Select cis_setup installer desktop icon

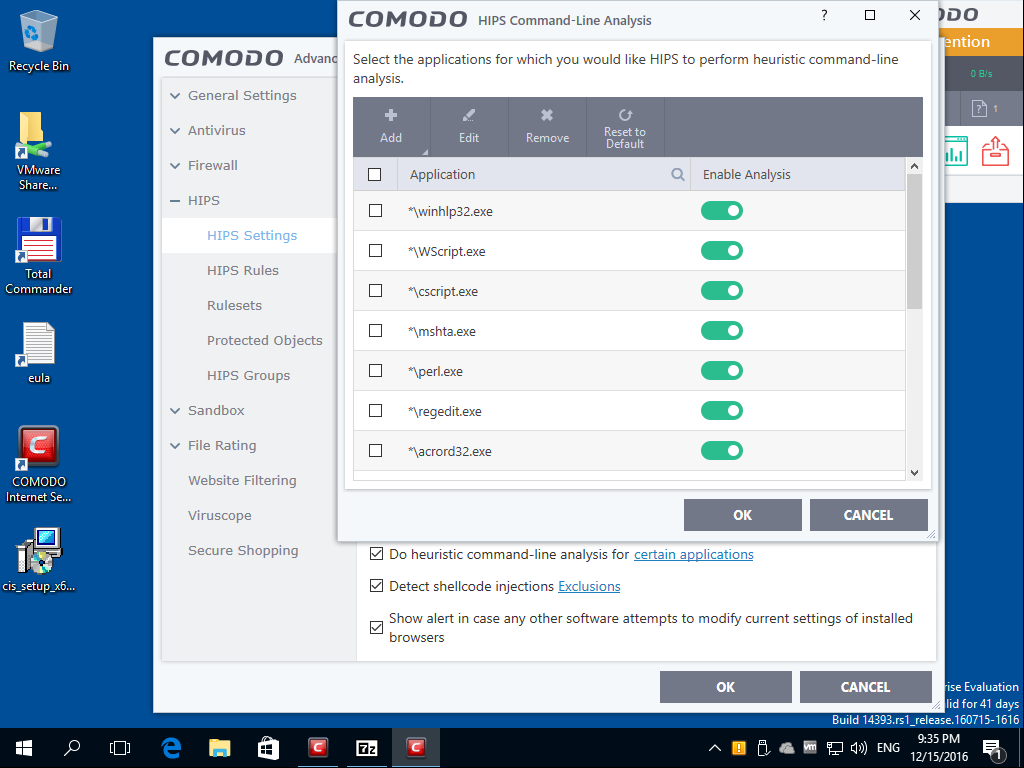pos(39,560)
